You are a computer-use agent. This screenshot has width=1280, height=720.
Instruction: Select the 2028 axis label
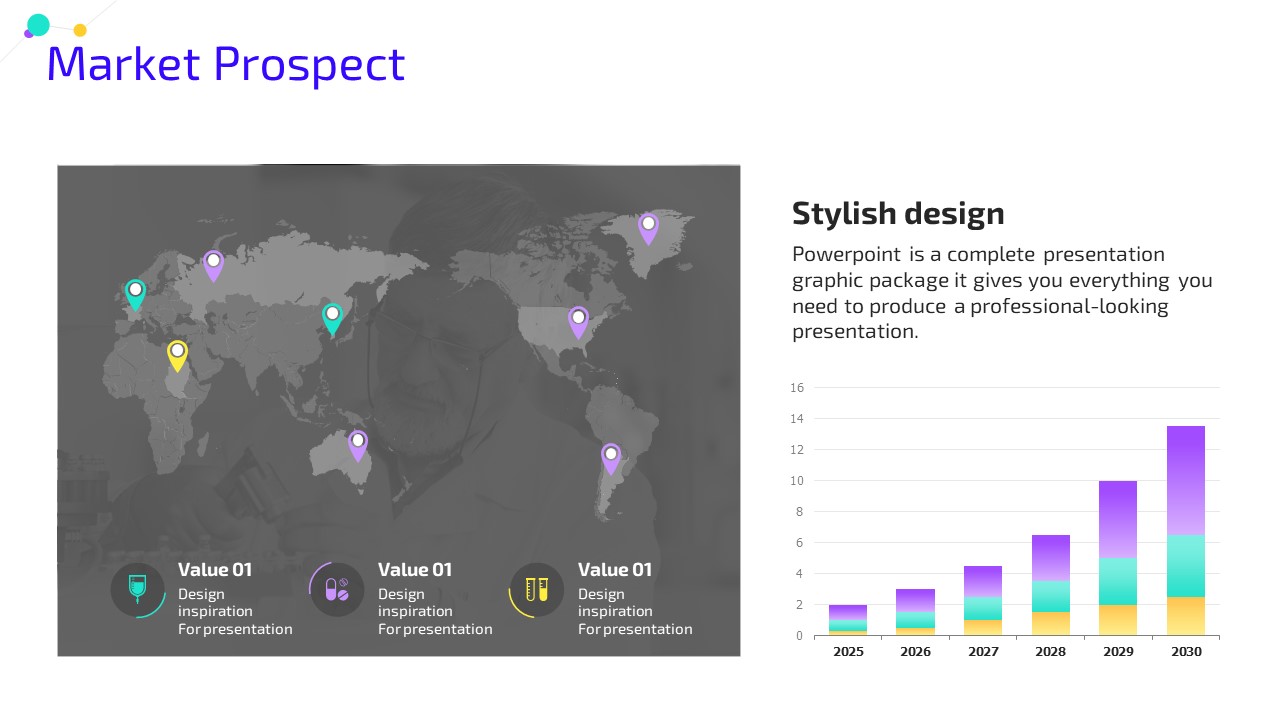(x=1051, y=651)
